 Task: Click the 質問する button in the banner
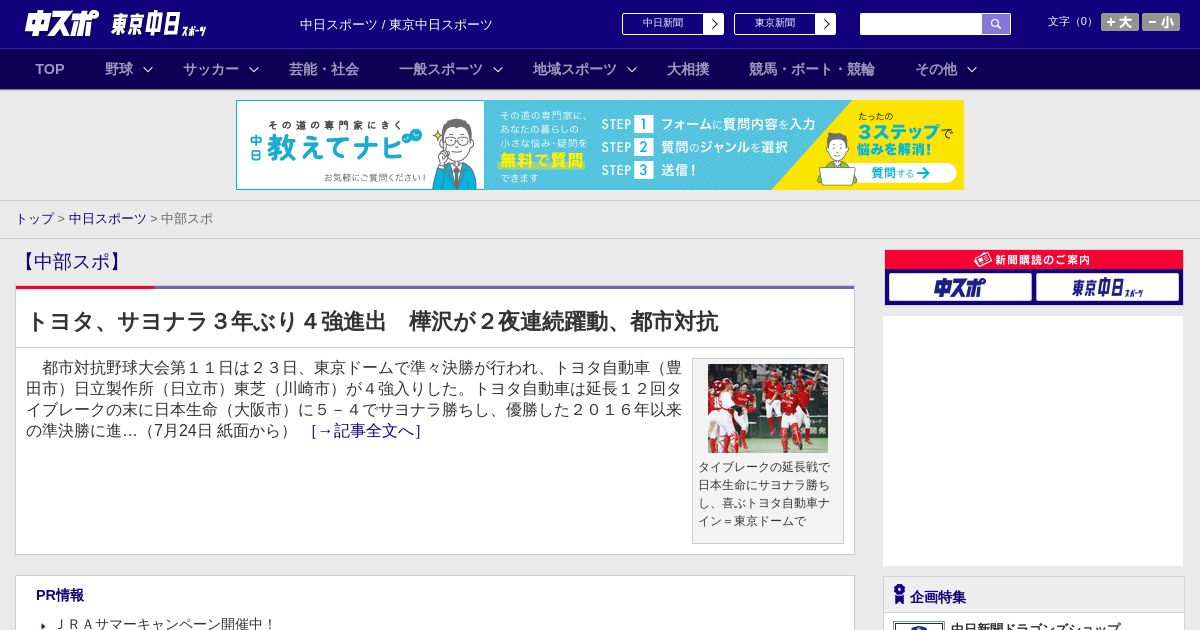(900, 173)
